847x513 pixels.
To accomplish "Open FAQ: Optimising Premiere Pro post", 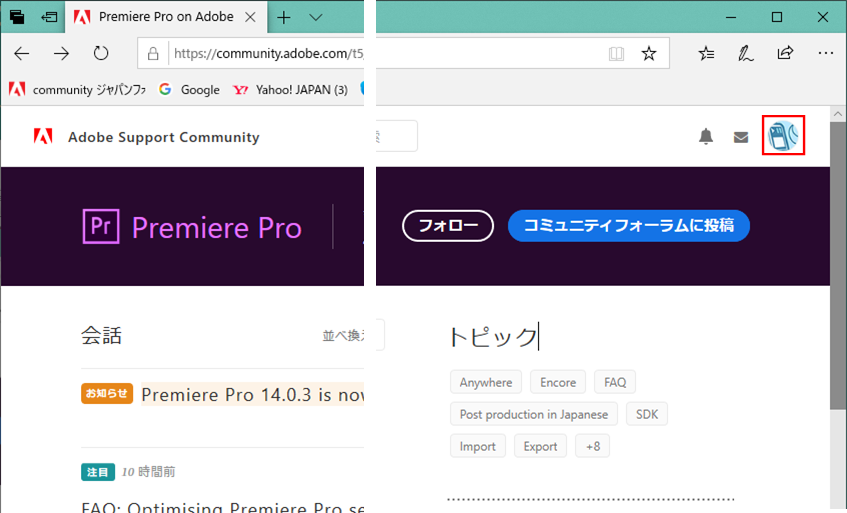I will pyautogui.click(x=223, y=507).
